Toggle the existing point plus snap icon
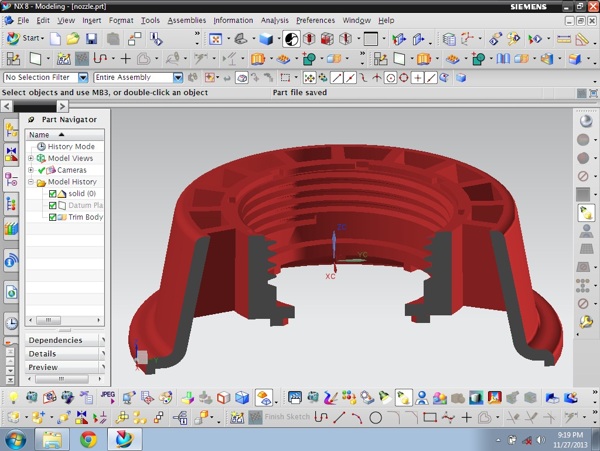Image resolution: width=600 pixels, height=451 pixels. point(417,78)
